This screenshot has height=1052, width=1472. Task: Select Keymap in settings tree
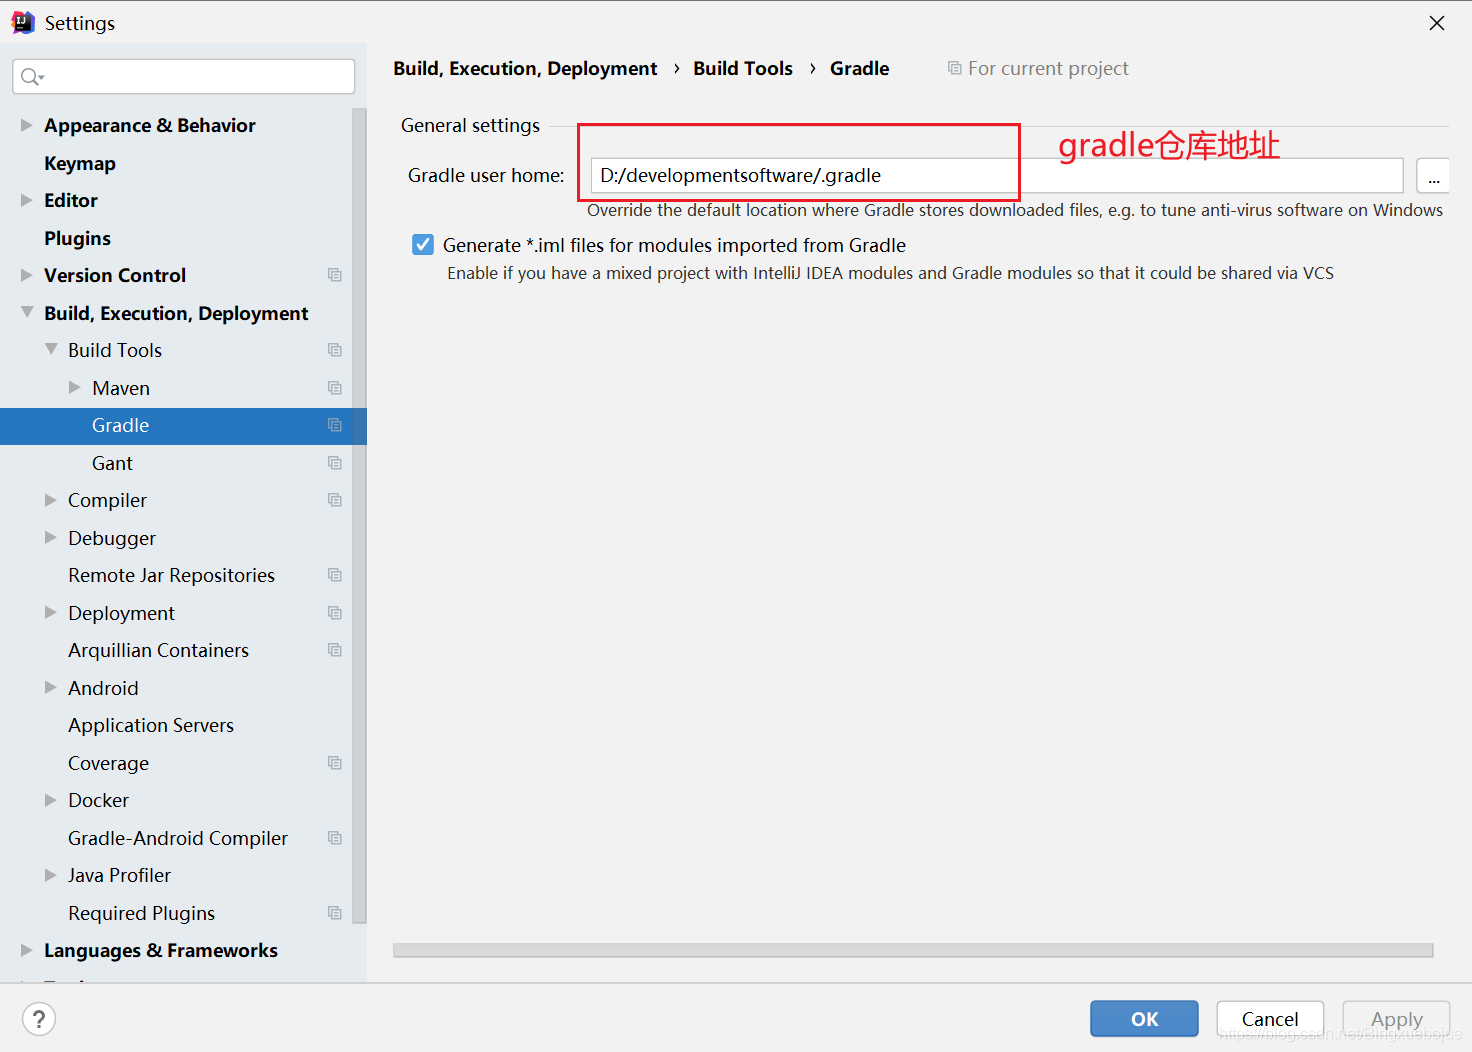coord(80,163)
